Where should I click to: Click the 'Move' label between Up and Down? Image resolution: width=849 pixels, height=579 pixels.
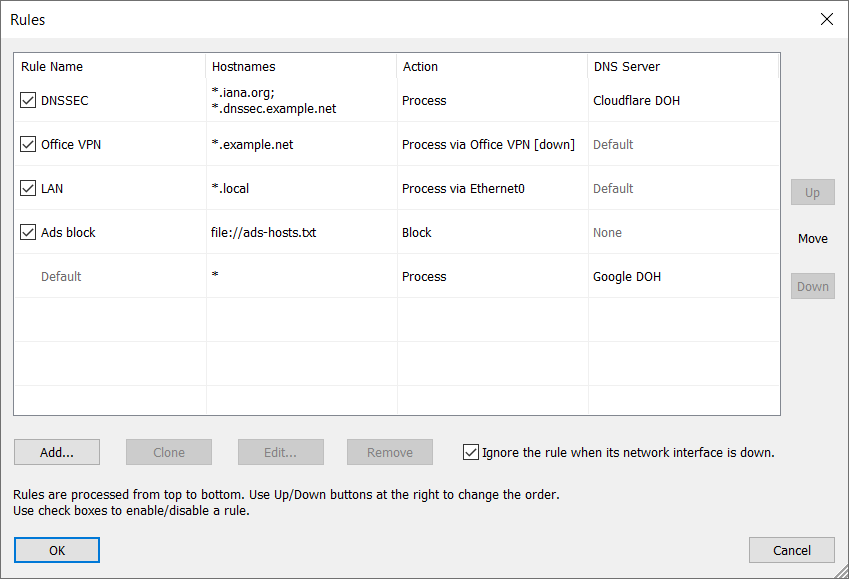click(x=813, y=238)
